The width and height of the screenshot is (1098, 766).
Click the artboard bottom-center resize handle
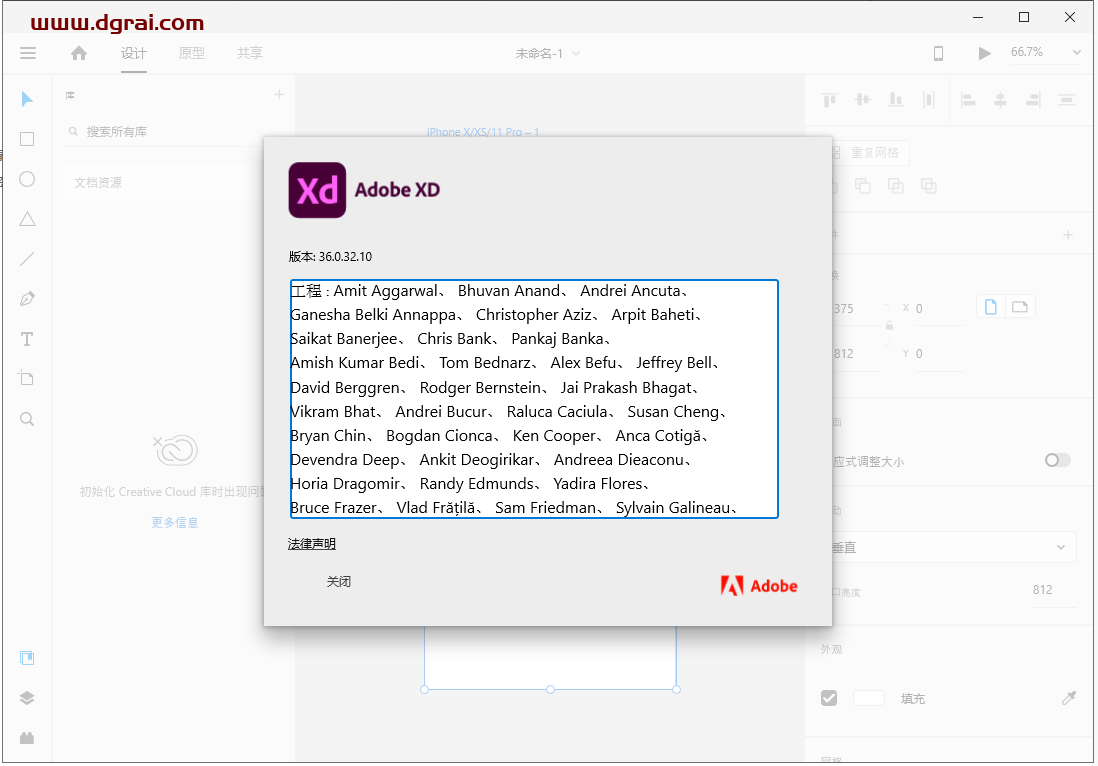tap(550, 690)
